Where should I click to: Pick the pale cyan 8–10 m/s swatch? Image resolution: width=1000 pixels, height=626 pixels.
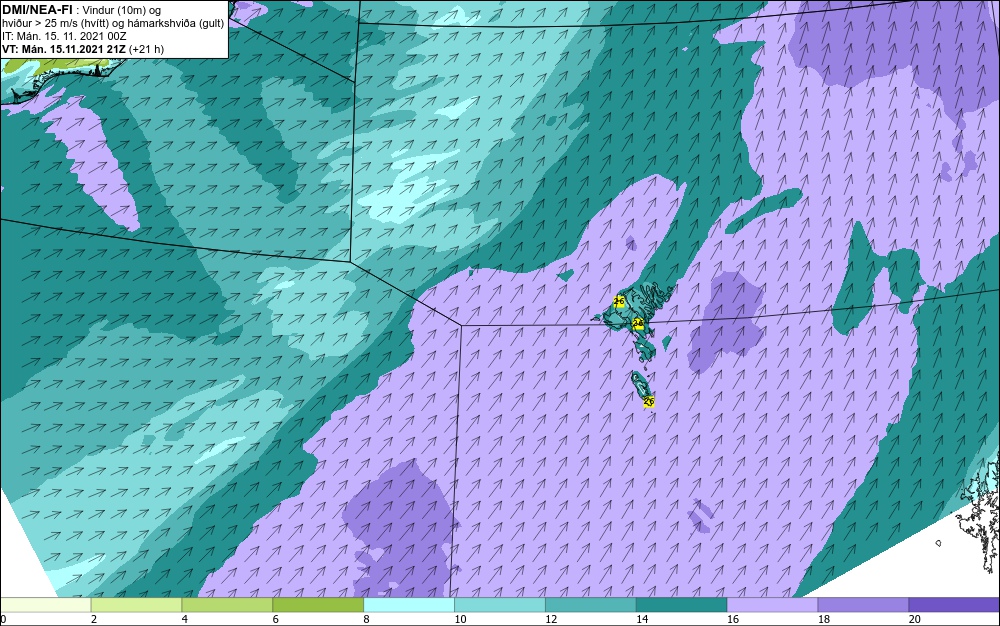pos(409,604)
